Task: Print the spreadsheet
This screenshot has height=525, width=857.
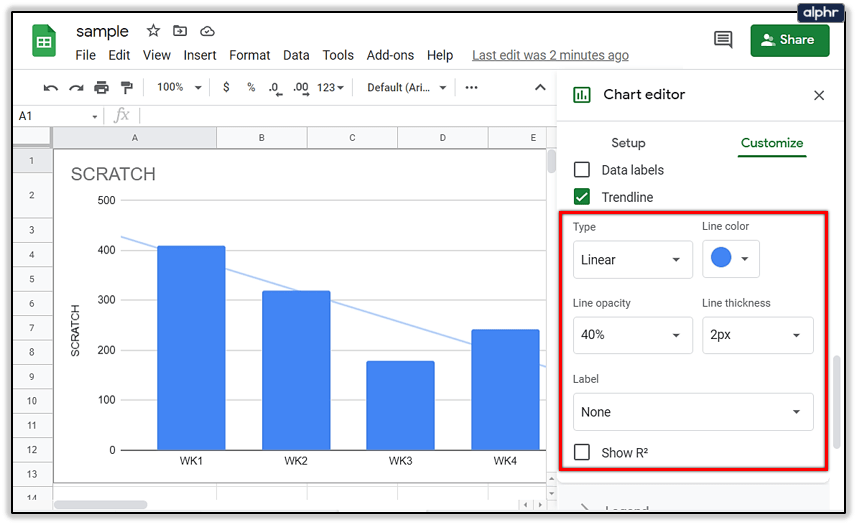Action: [x=101, y=87]
